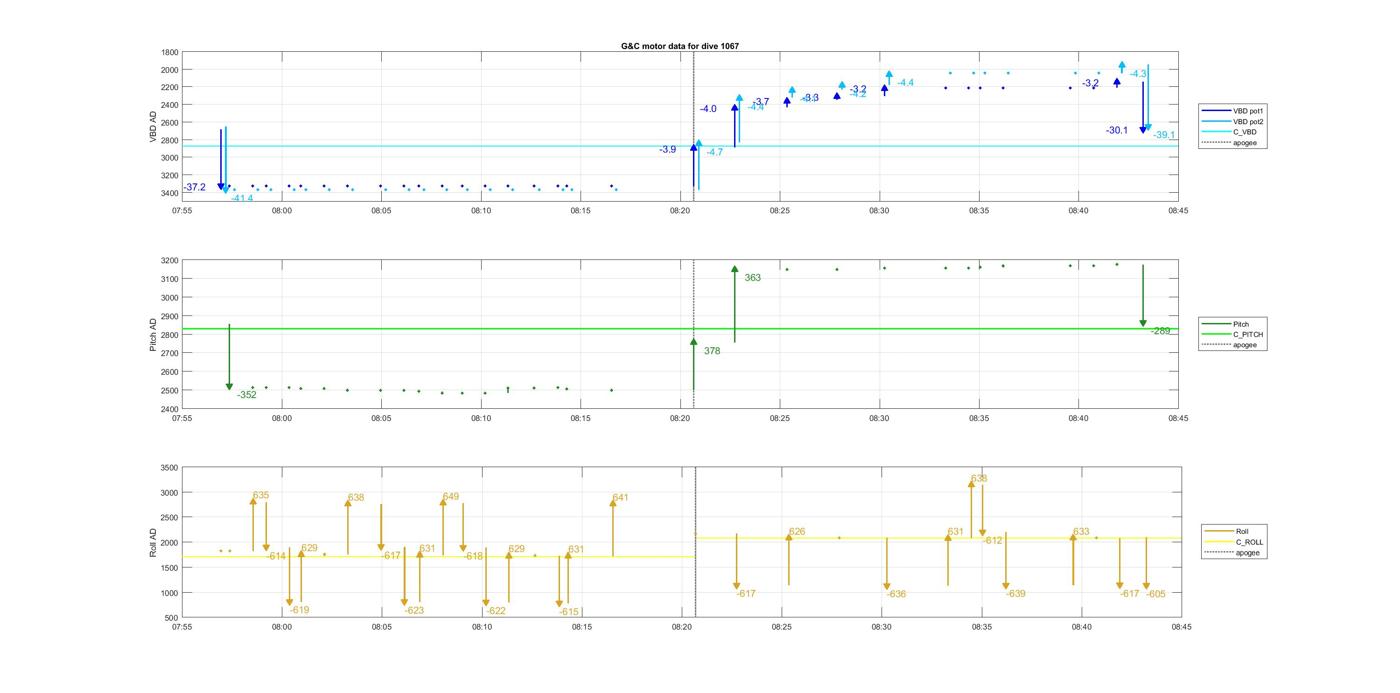Click the "VBD AD" y-axis label
The width and height of the screenshot is (1400, 693).
click(x=153, y=126)
